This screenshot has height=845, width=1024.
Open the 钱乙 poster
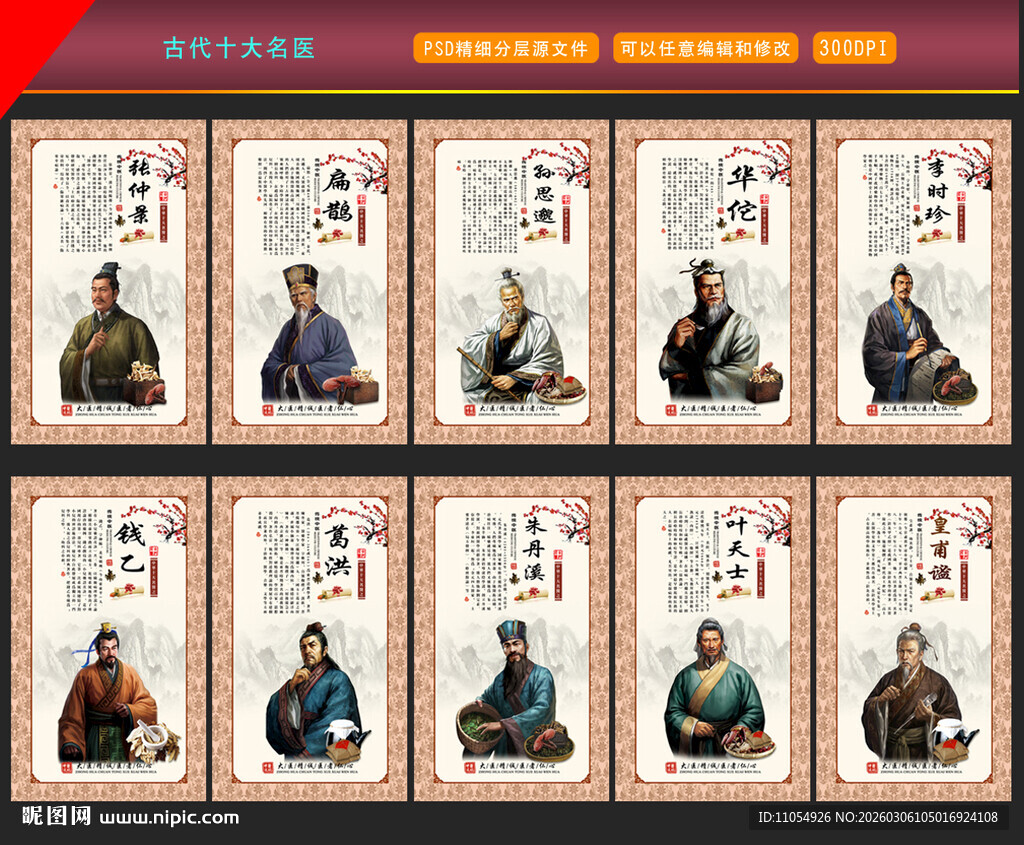coord(108,639)
